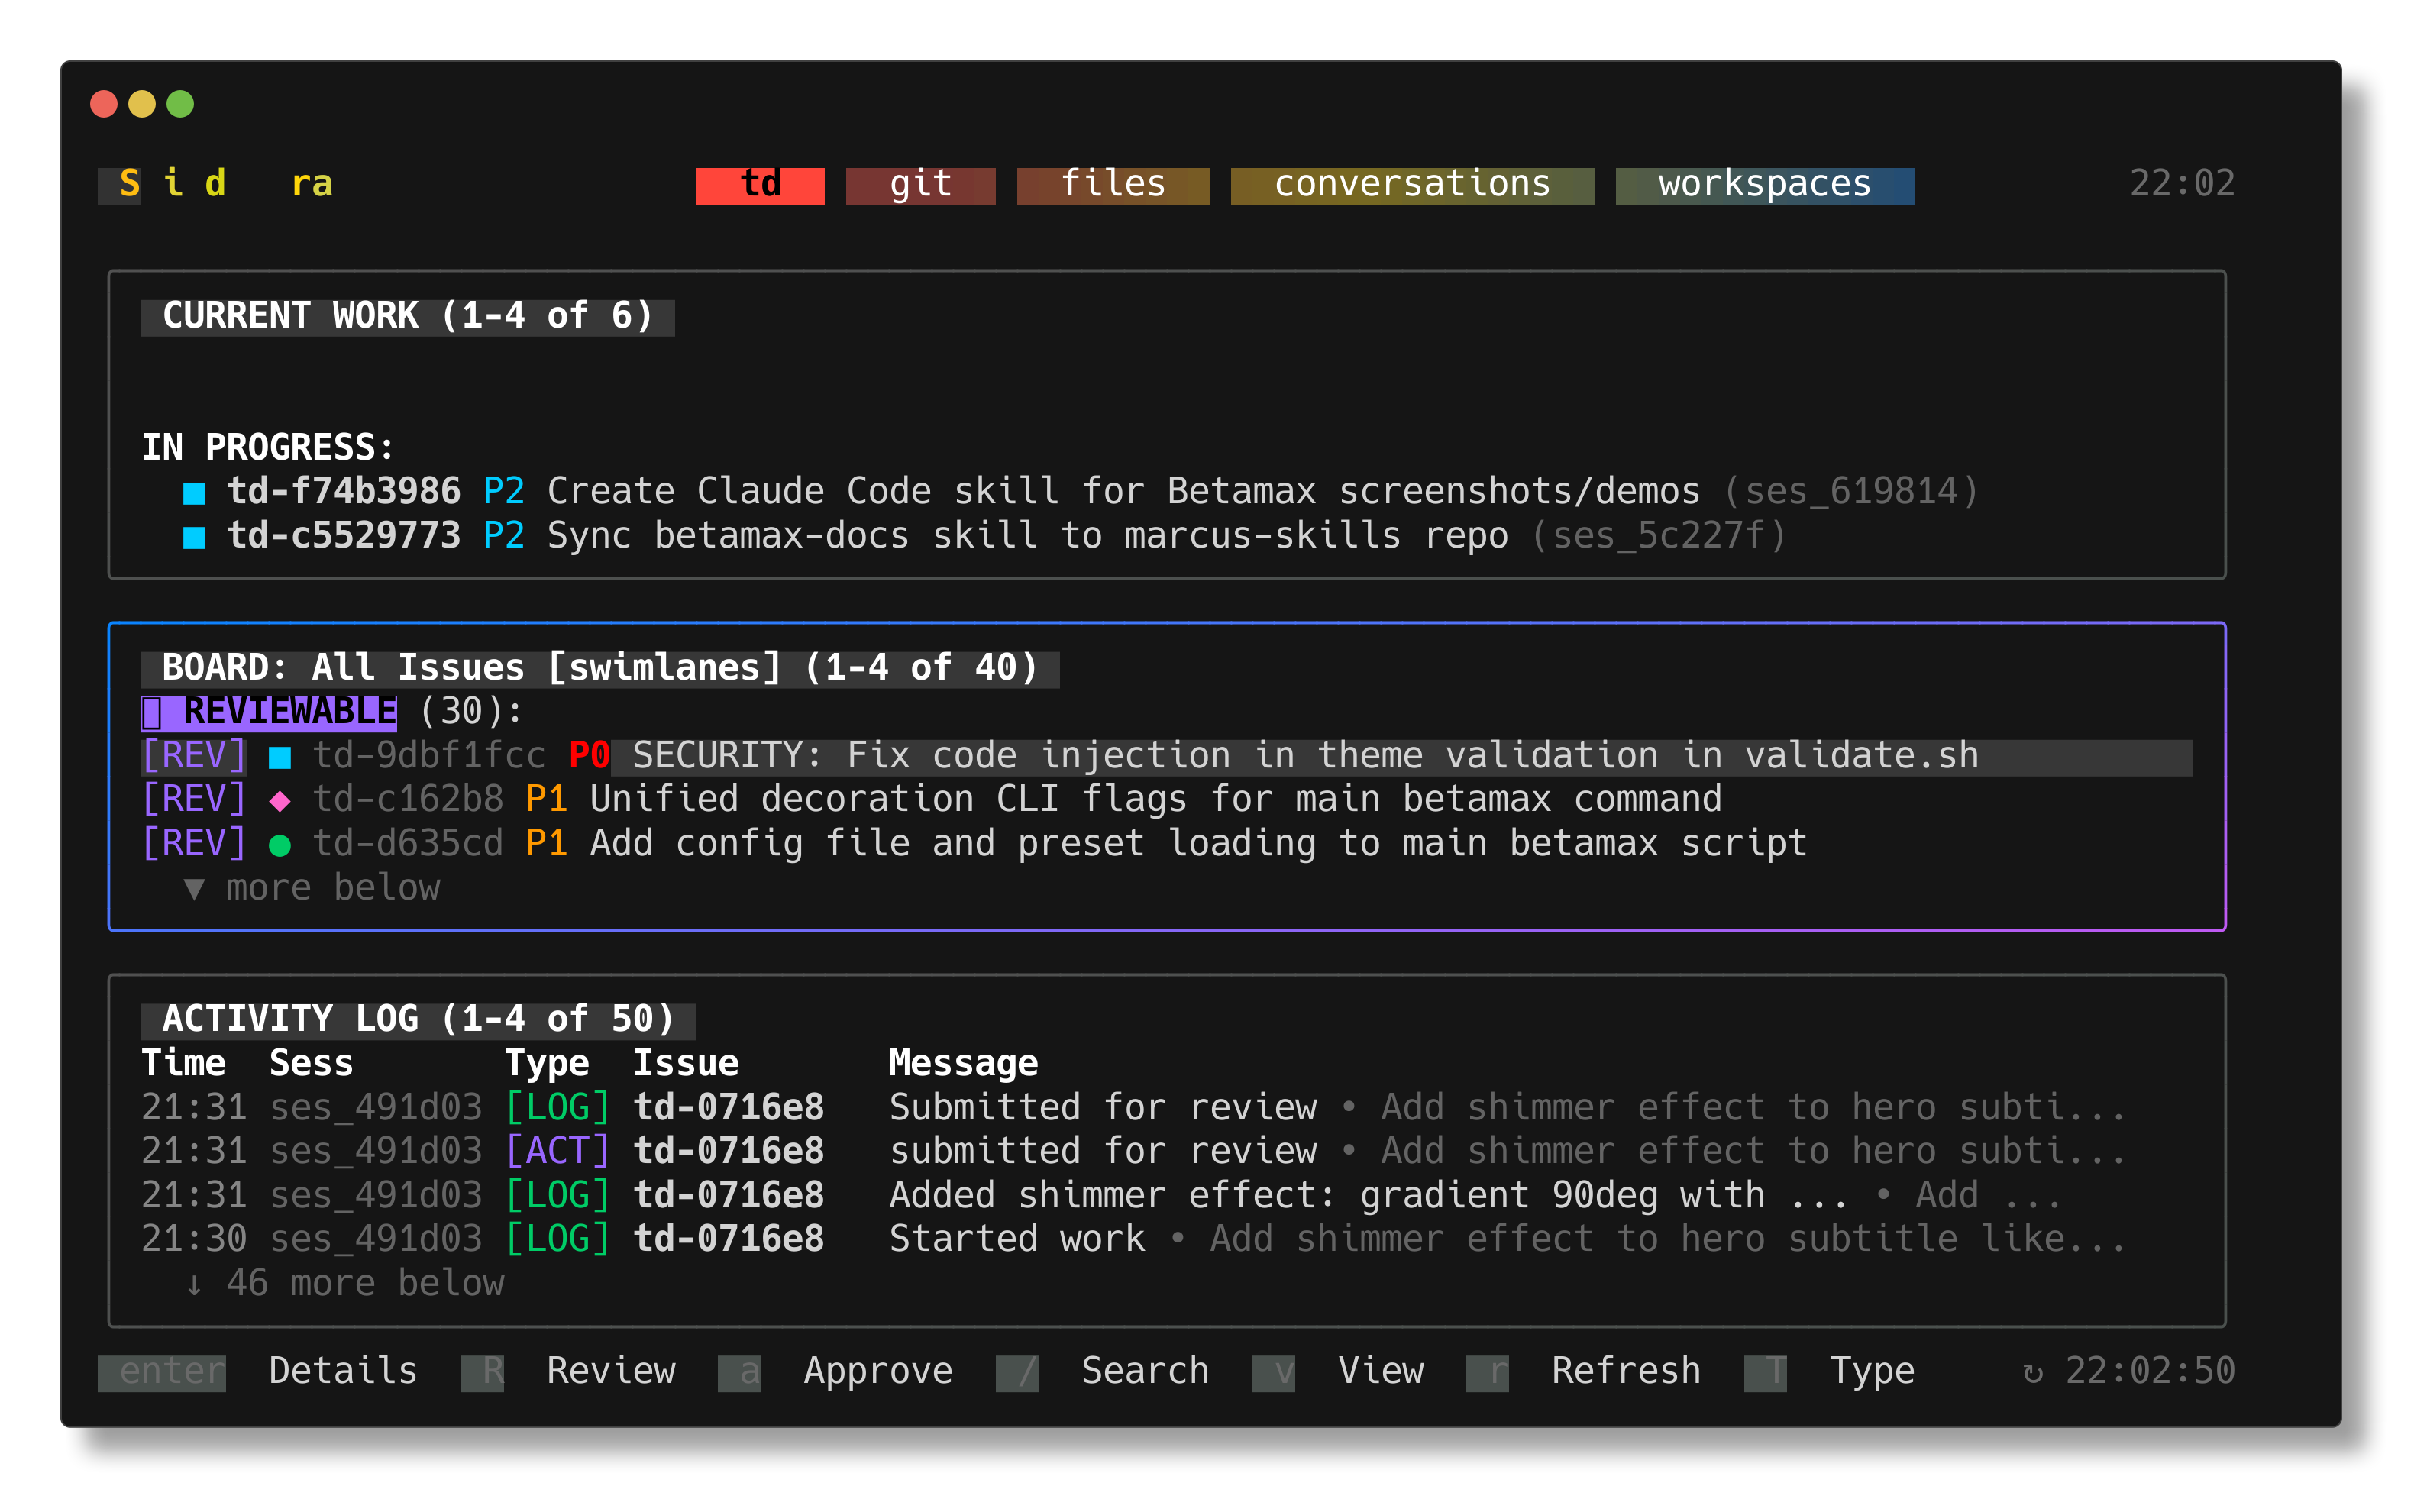Screen dimensions: 2427x1512
Task: Toggle the REVIEWABLE swimlane header
Action: (270, 712)
